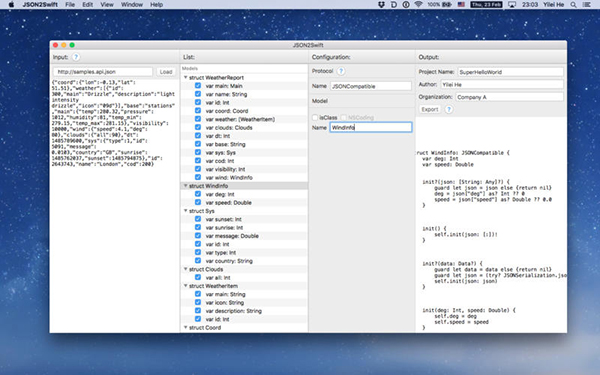The image size is (600, 375).
Task: Uncheck var main: Main
Action: point(198,86)
